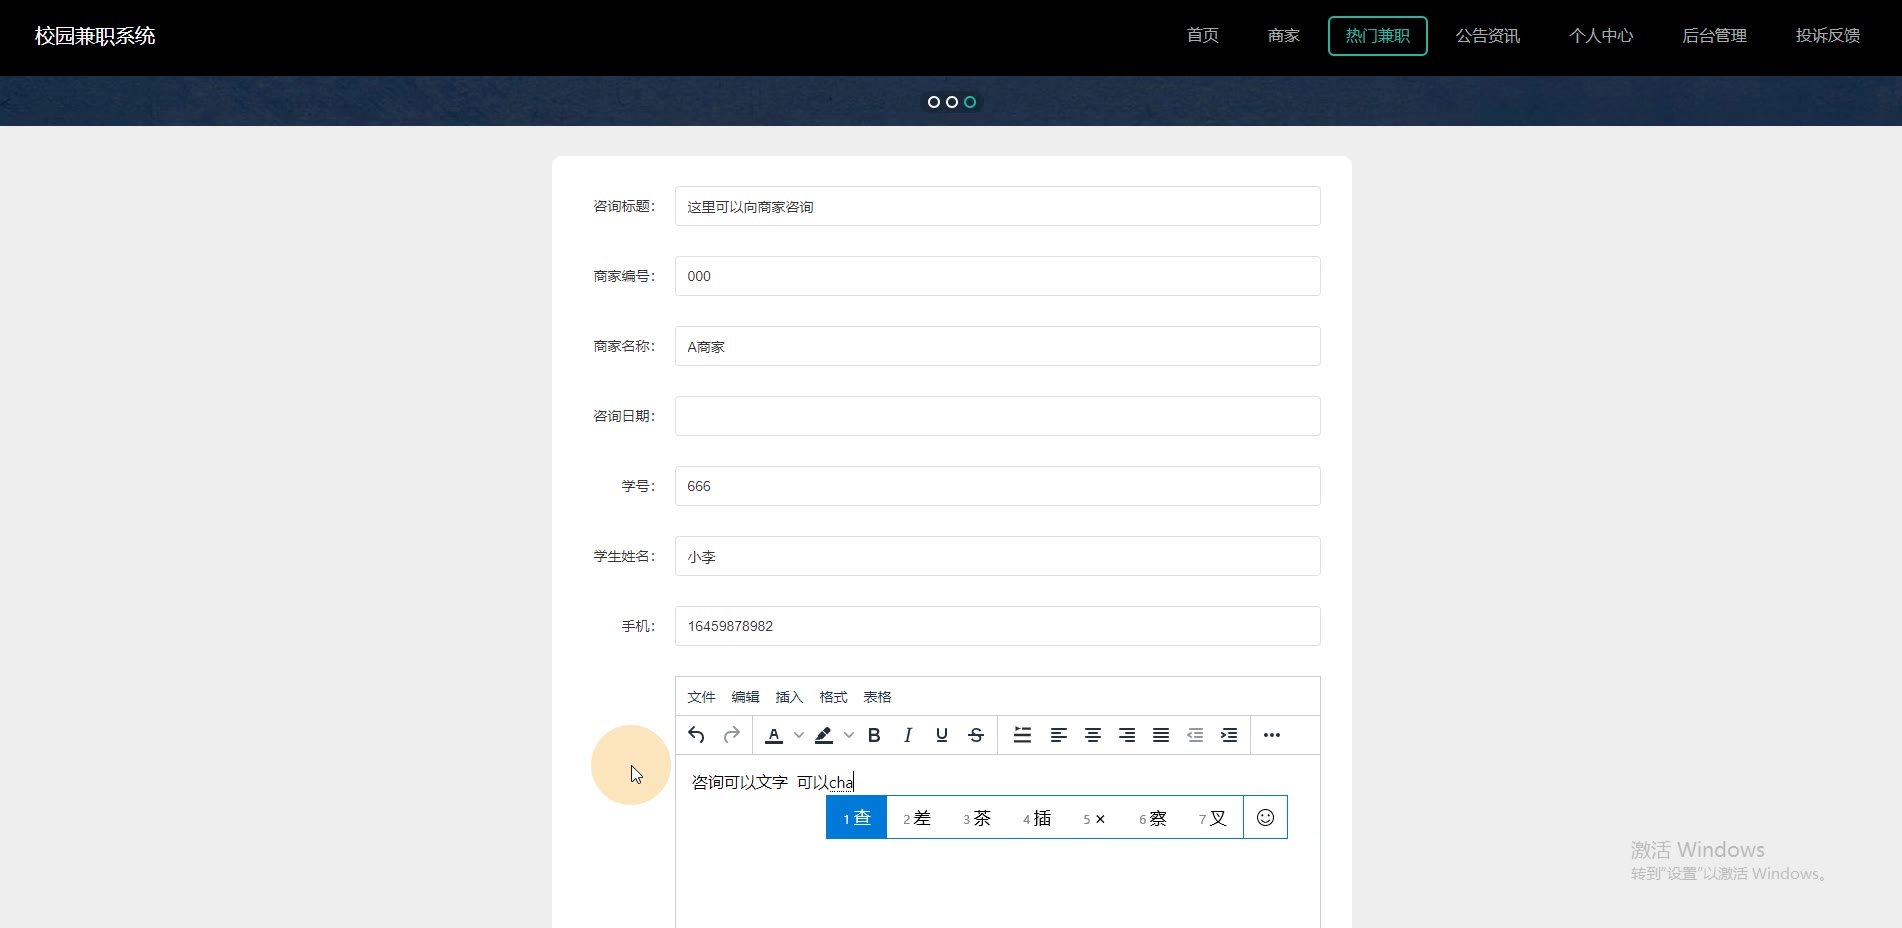This screenshot has width=1902, height=928.
Task: Open the 格式 menu in the editor
Action: 833,697
